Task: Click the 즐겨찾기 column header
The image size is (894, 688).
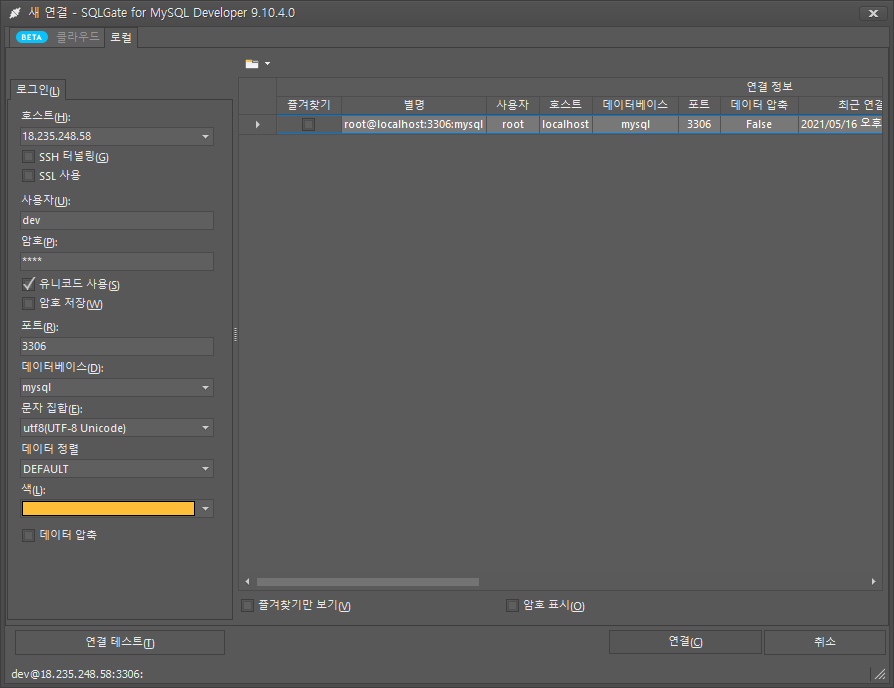Action: [309, 105]
